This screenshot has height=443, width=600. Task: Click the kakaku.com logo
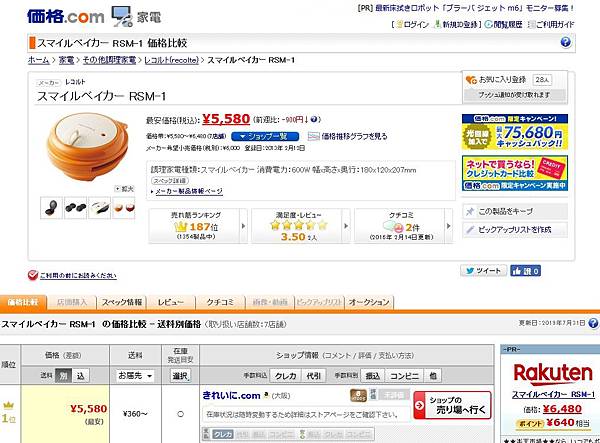65,16
